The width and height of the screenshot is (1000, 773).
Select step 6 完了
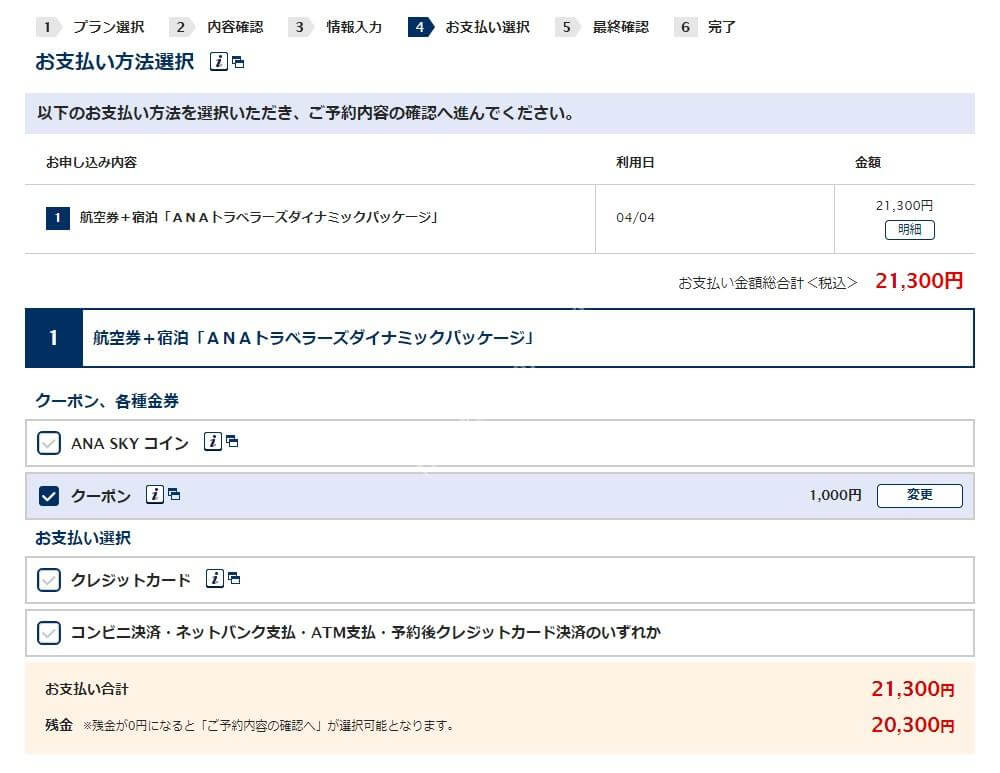coord(705,27)
